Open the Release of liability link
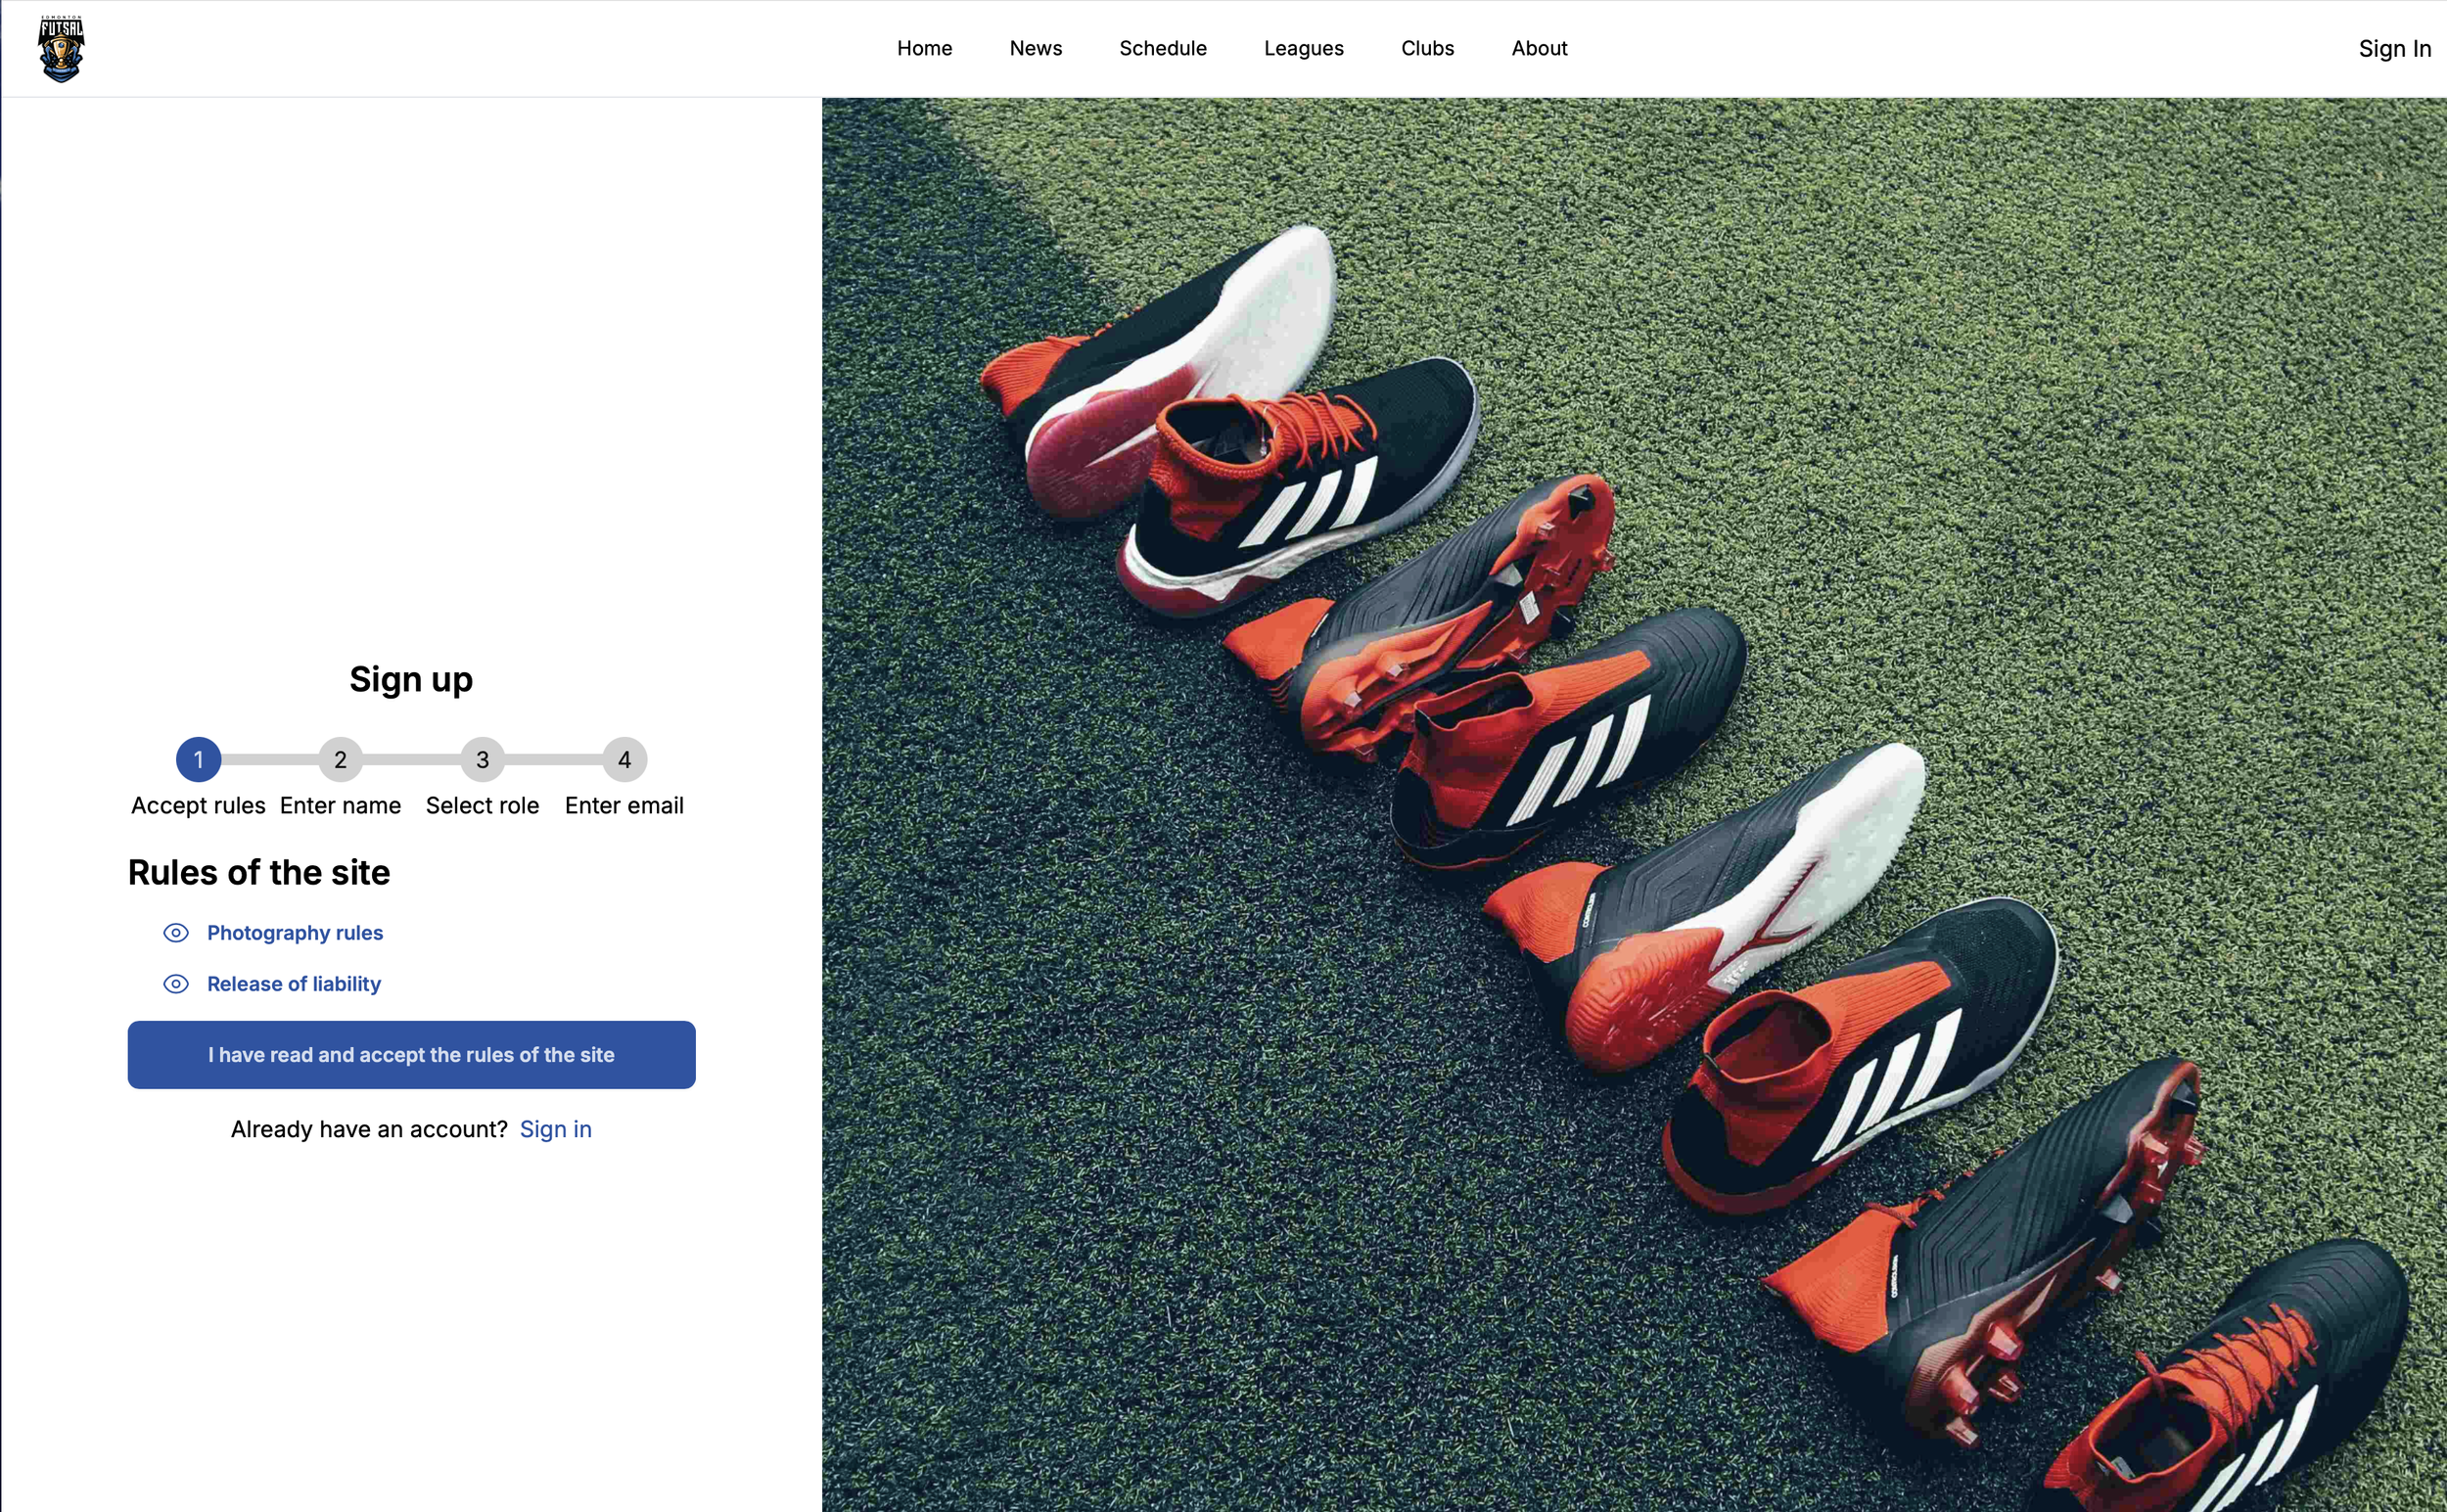Image resolution: width=2447 pixels, height=1512 pixels. (x=294, y=984)
